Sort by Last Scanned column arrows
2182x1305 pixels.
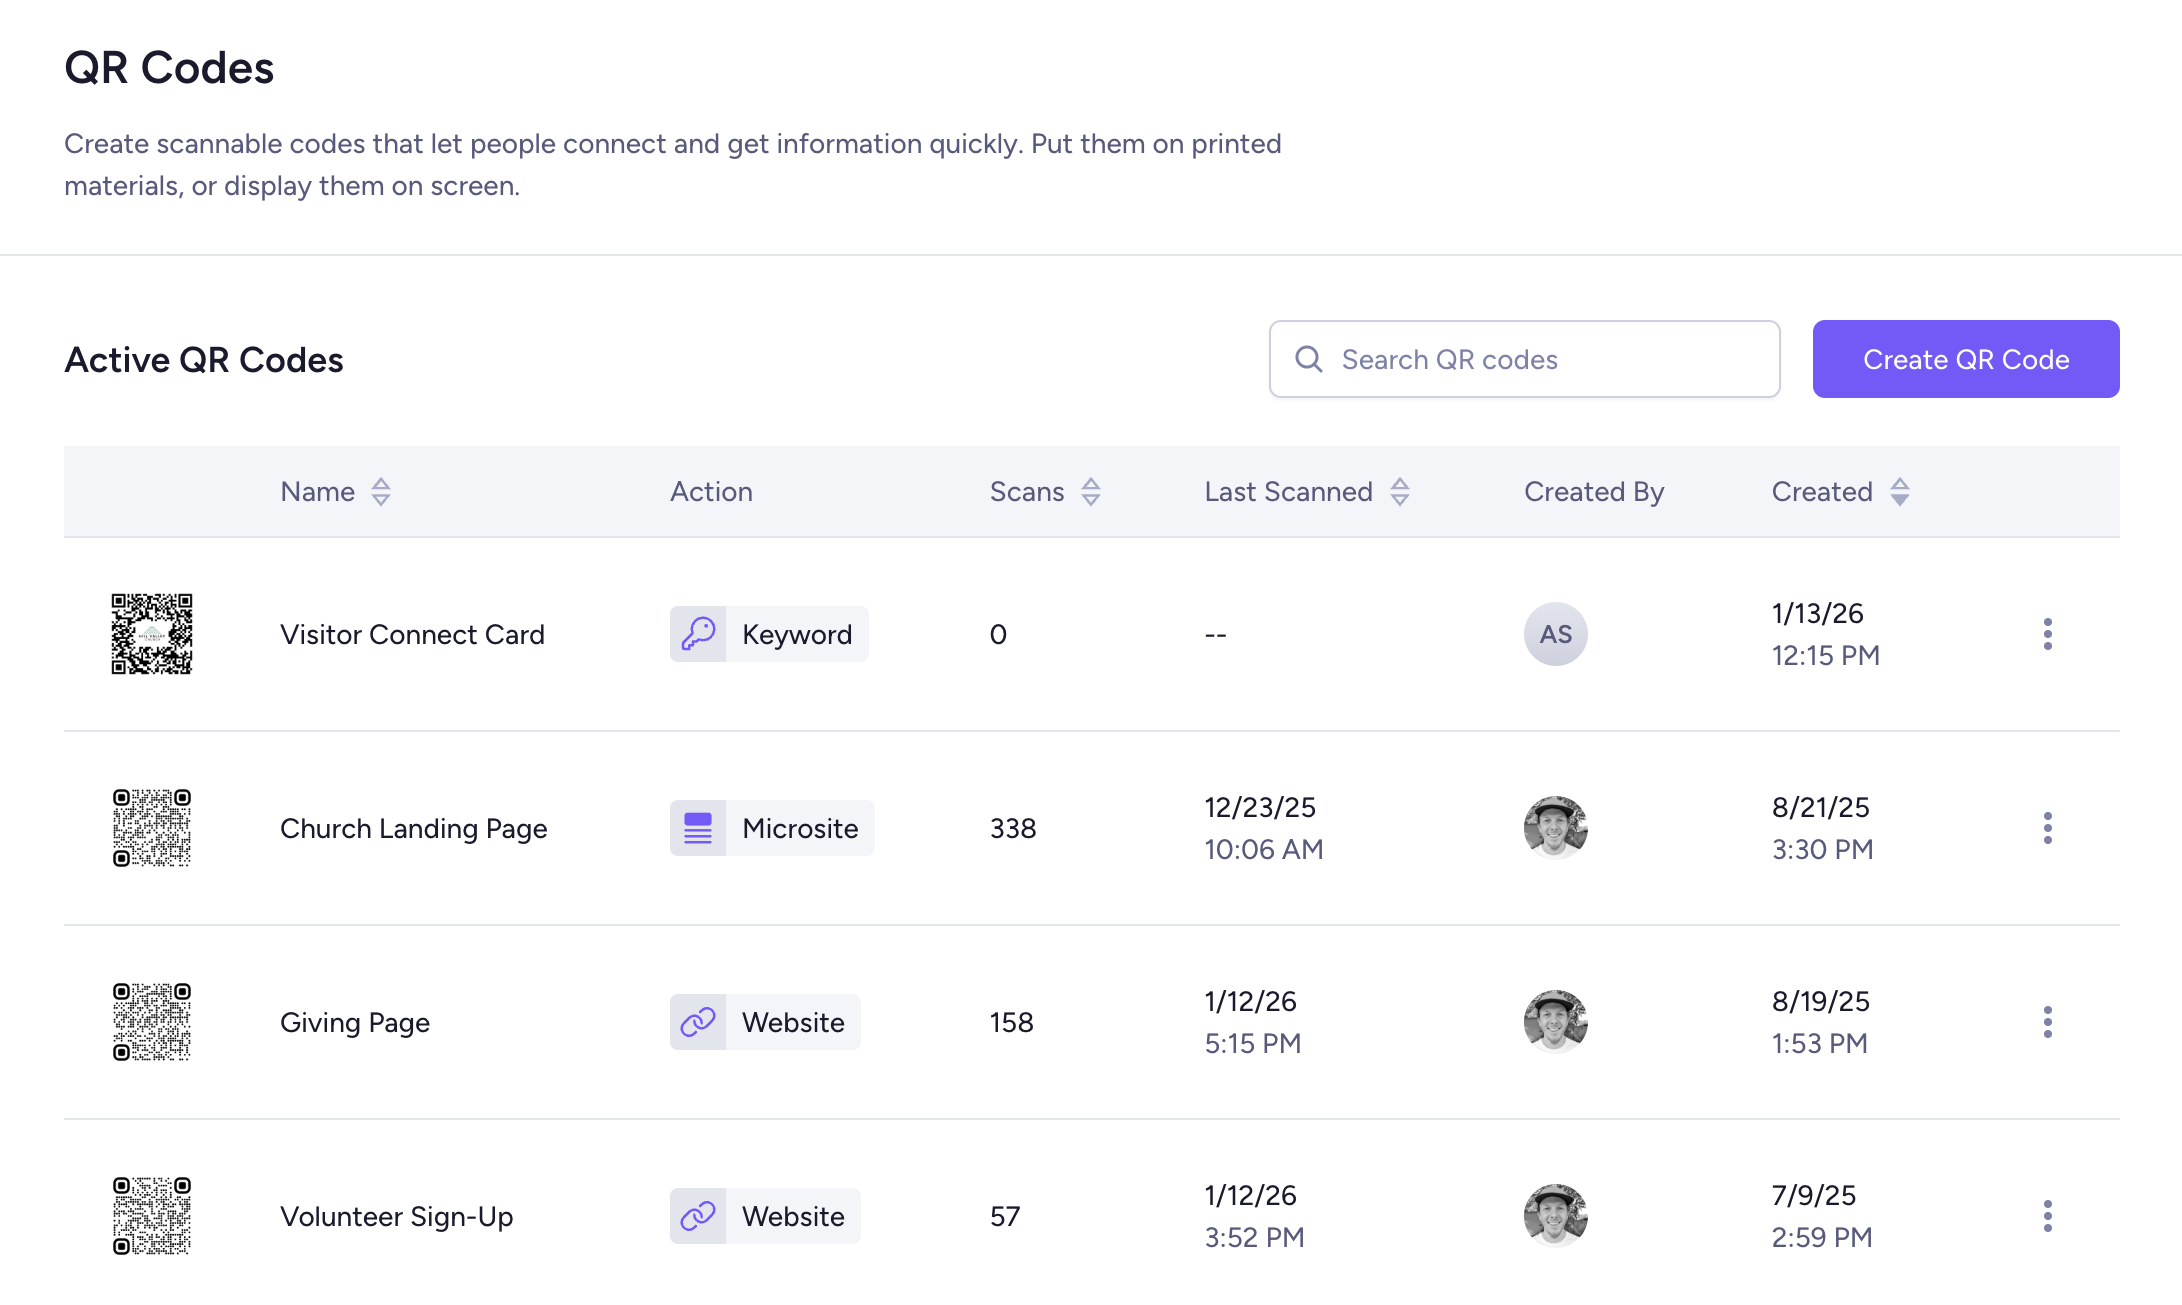1400,492
